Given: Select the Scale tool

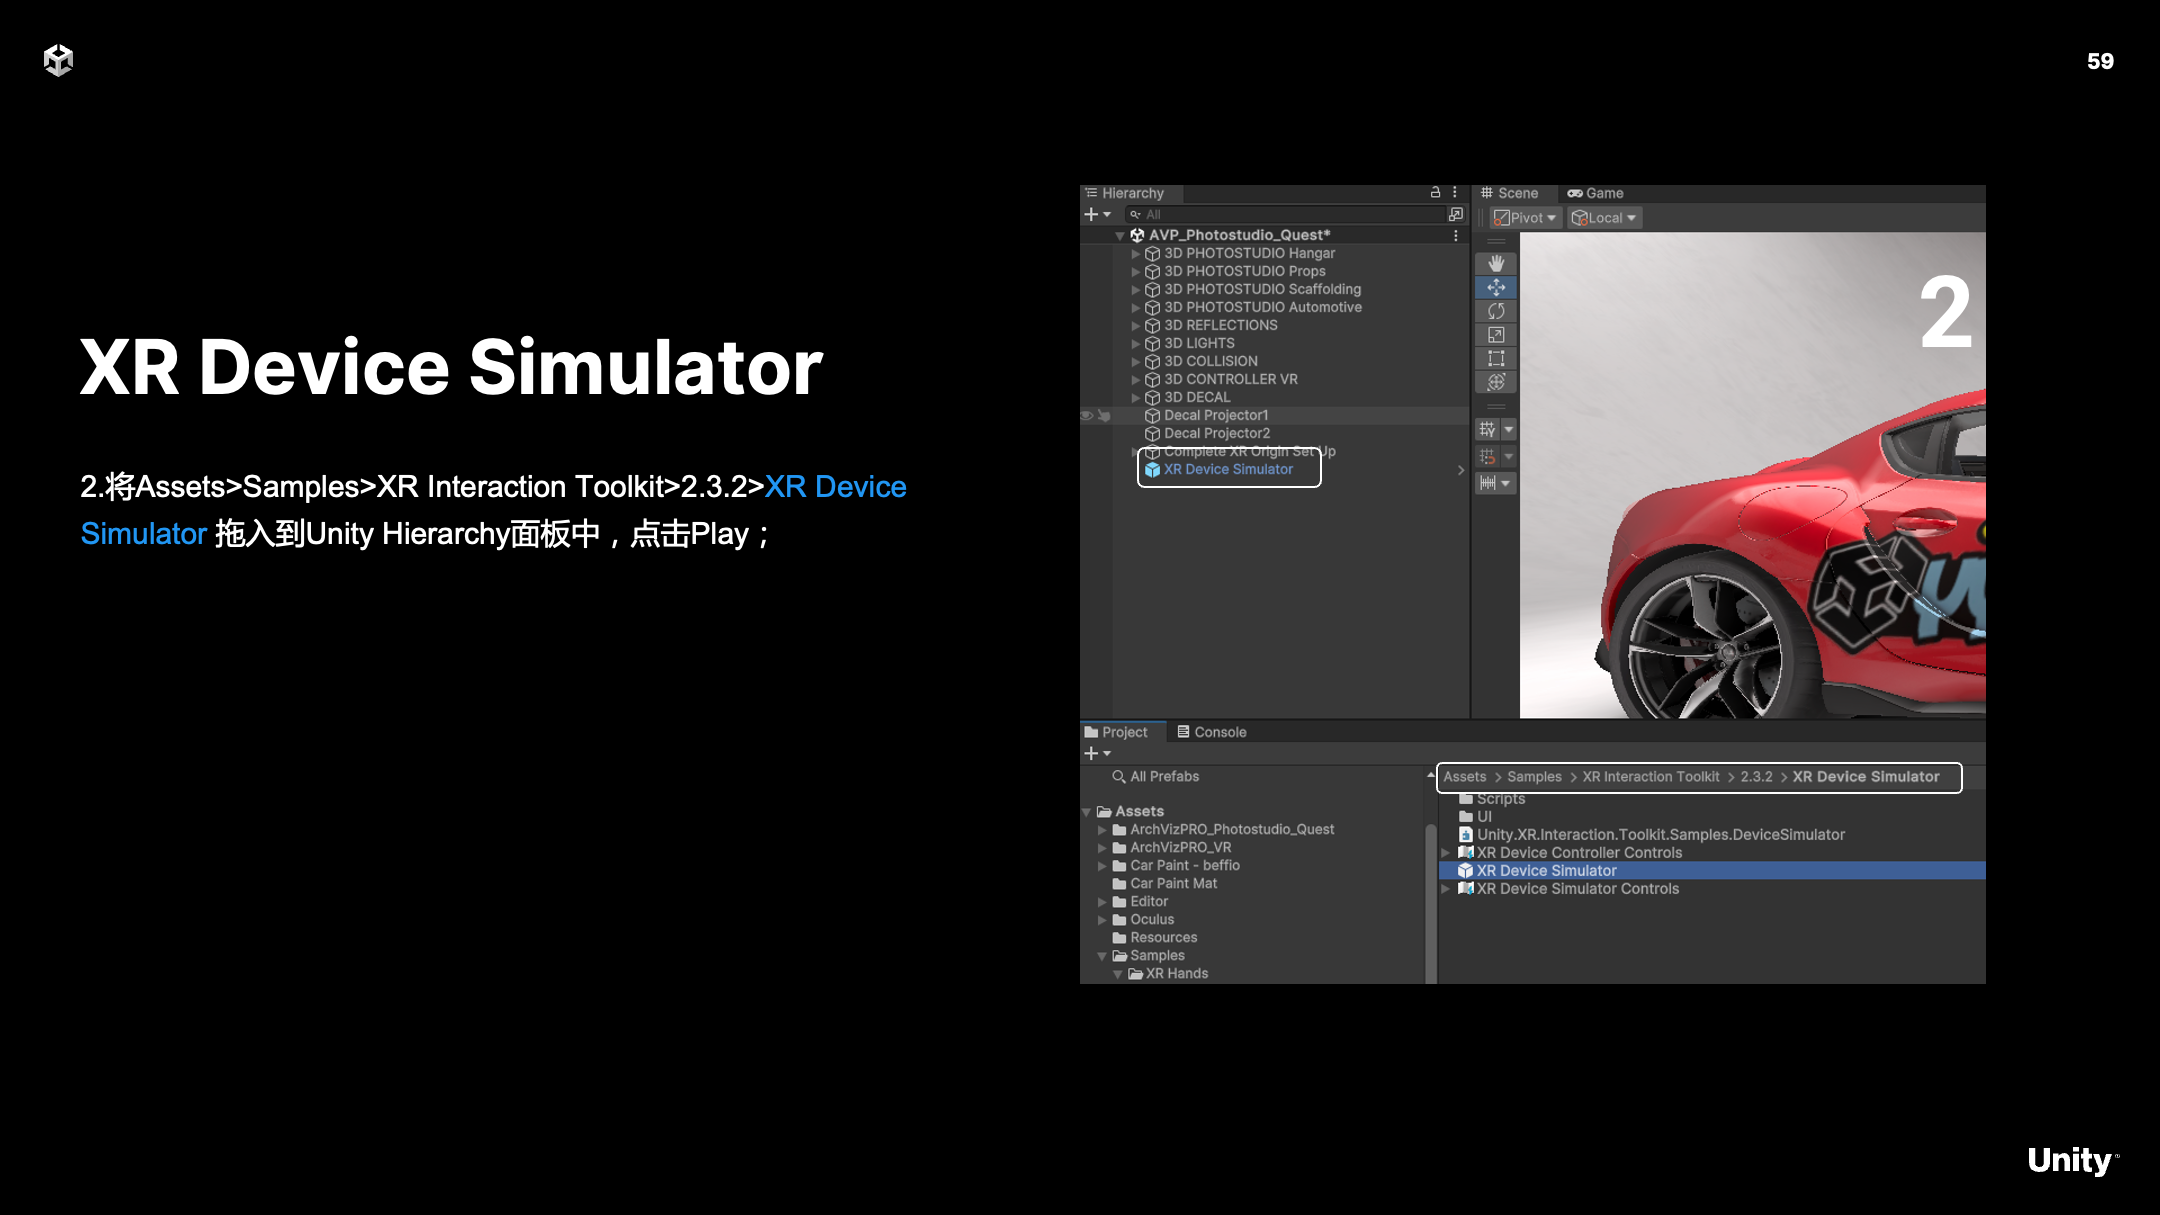Looking at the screenshot, I should pos(1496,335).
